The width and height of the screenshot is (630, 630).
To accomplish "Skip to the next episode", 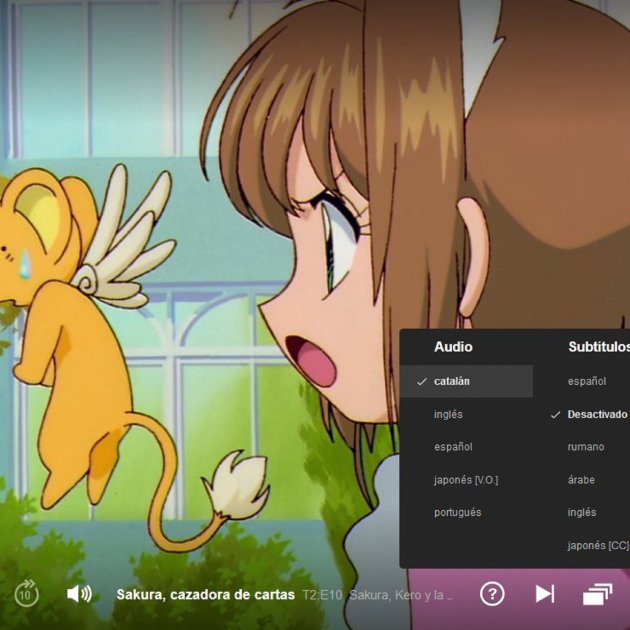I will [545, 593].
